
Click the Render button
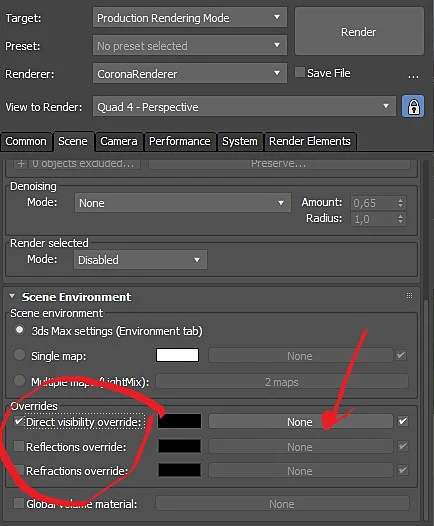click(359, 32)
